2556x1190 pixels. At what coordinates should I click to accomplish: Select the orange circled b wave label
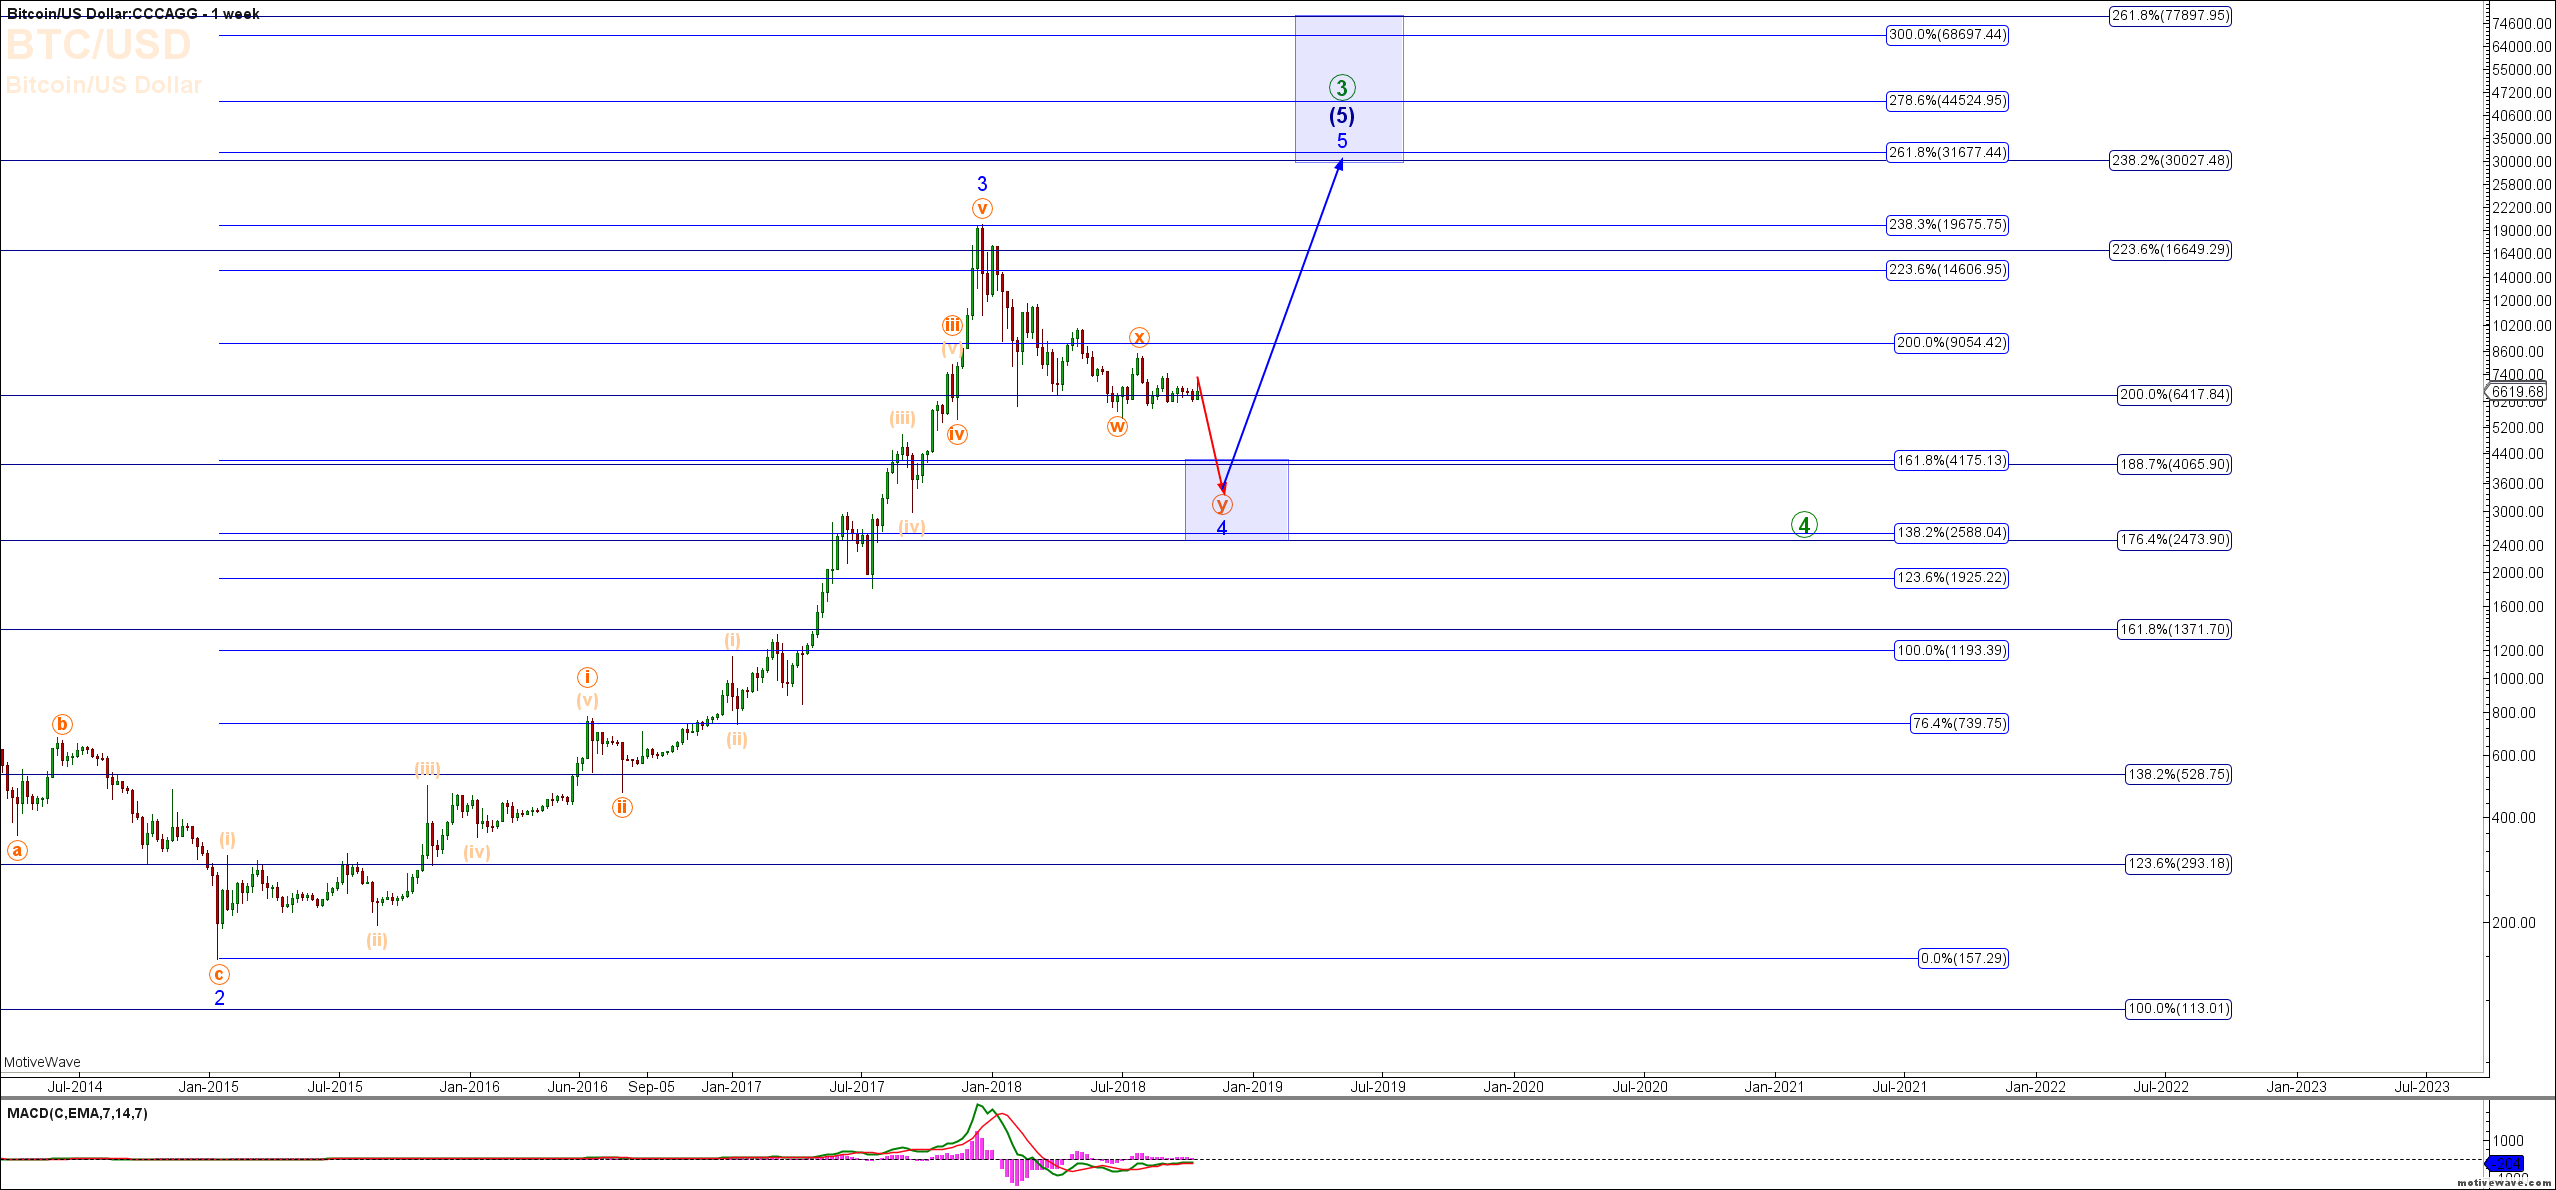[62, 725]
